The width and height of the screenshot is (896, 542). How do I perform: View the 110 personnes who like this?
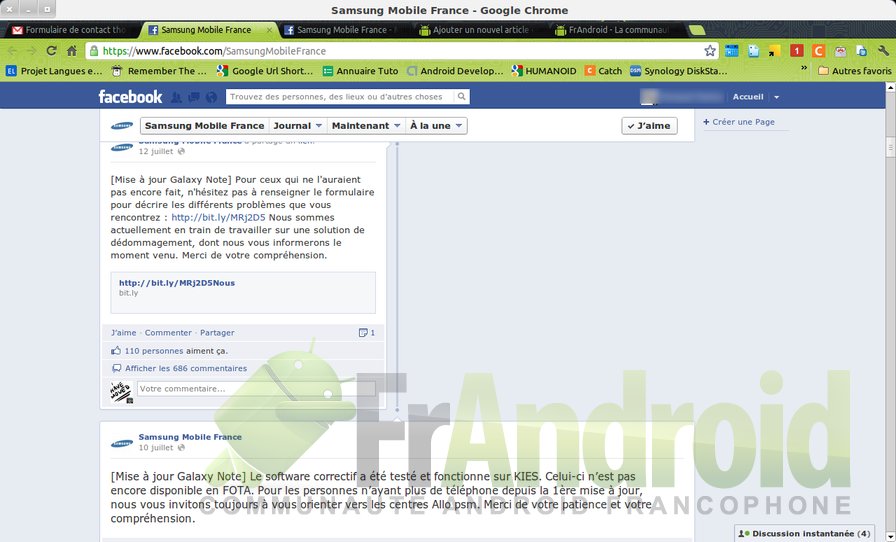pos(154,350)
